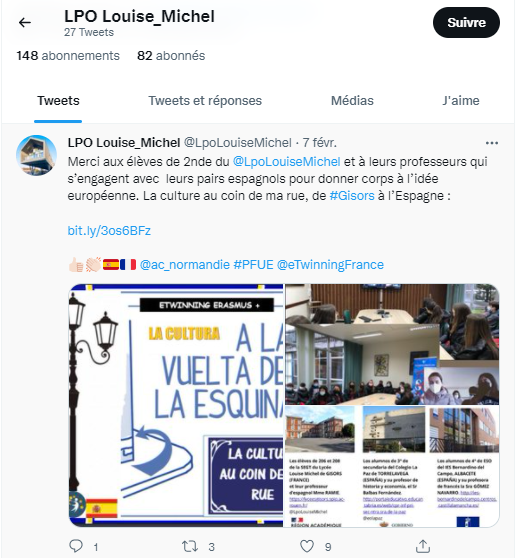
Task: Share the tweet using the upload icon
Action: 423,546
